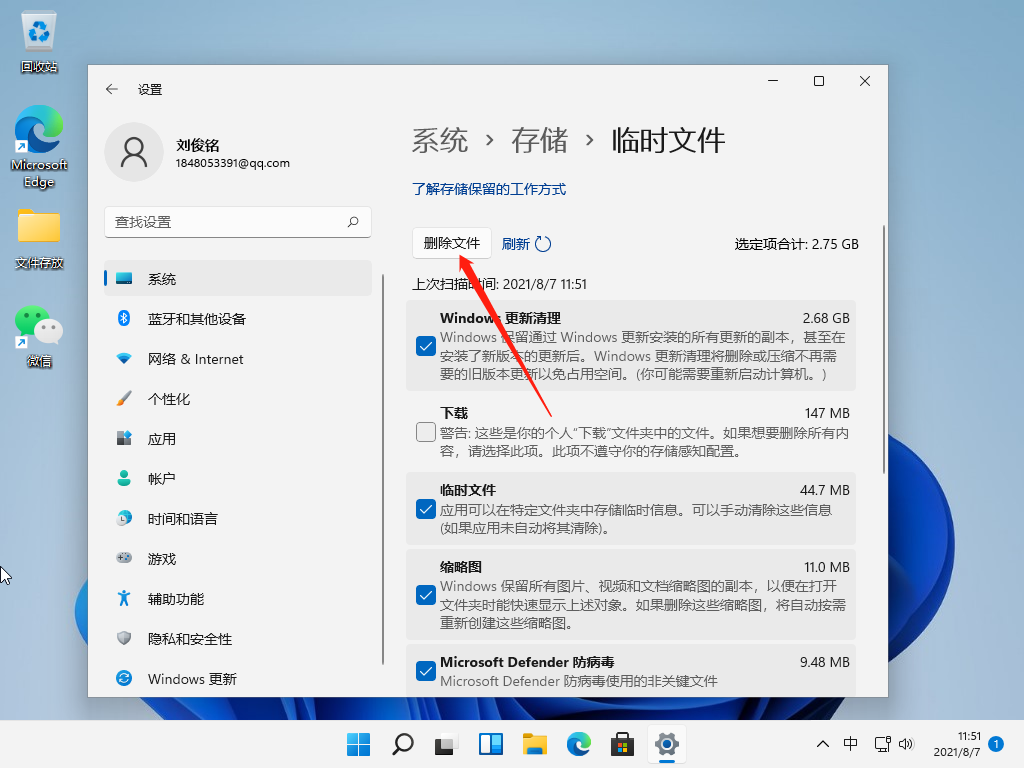Image resolution: width=1024 pixels, height=768 pixels.
Task: Expand hidden icons in the system tray
Action: pyautogui.click(x=822, y=744)
